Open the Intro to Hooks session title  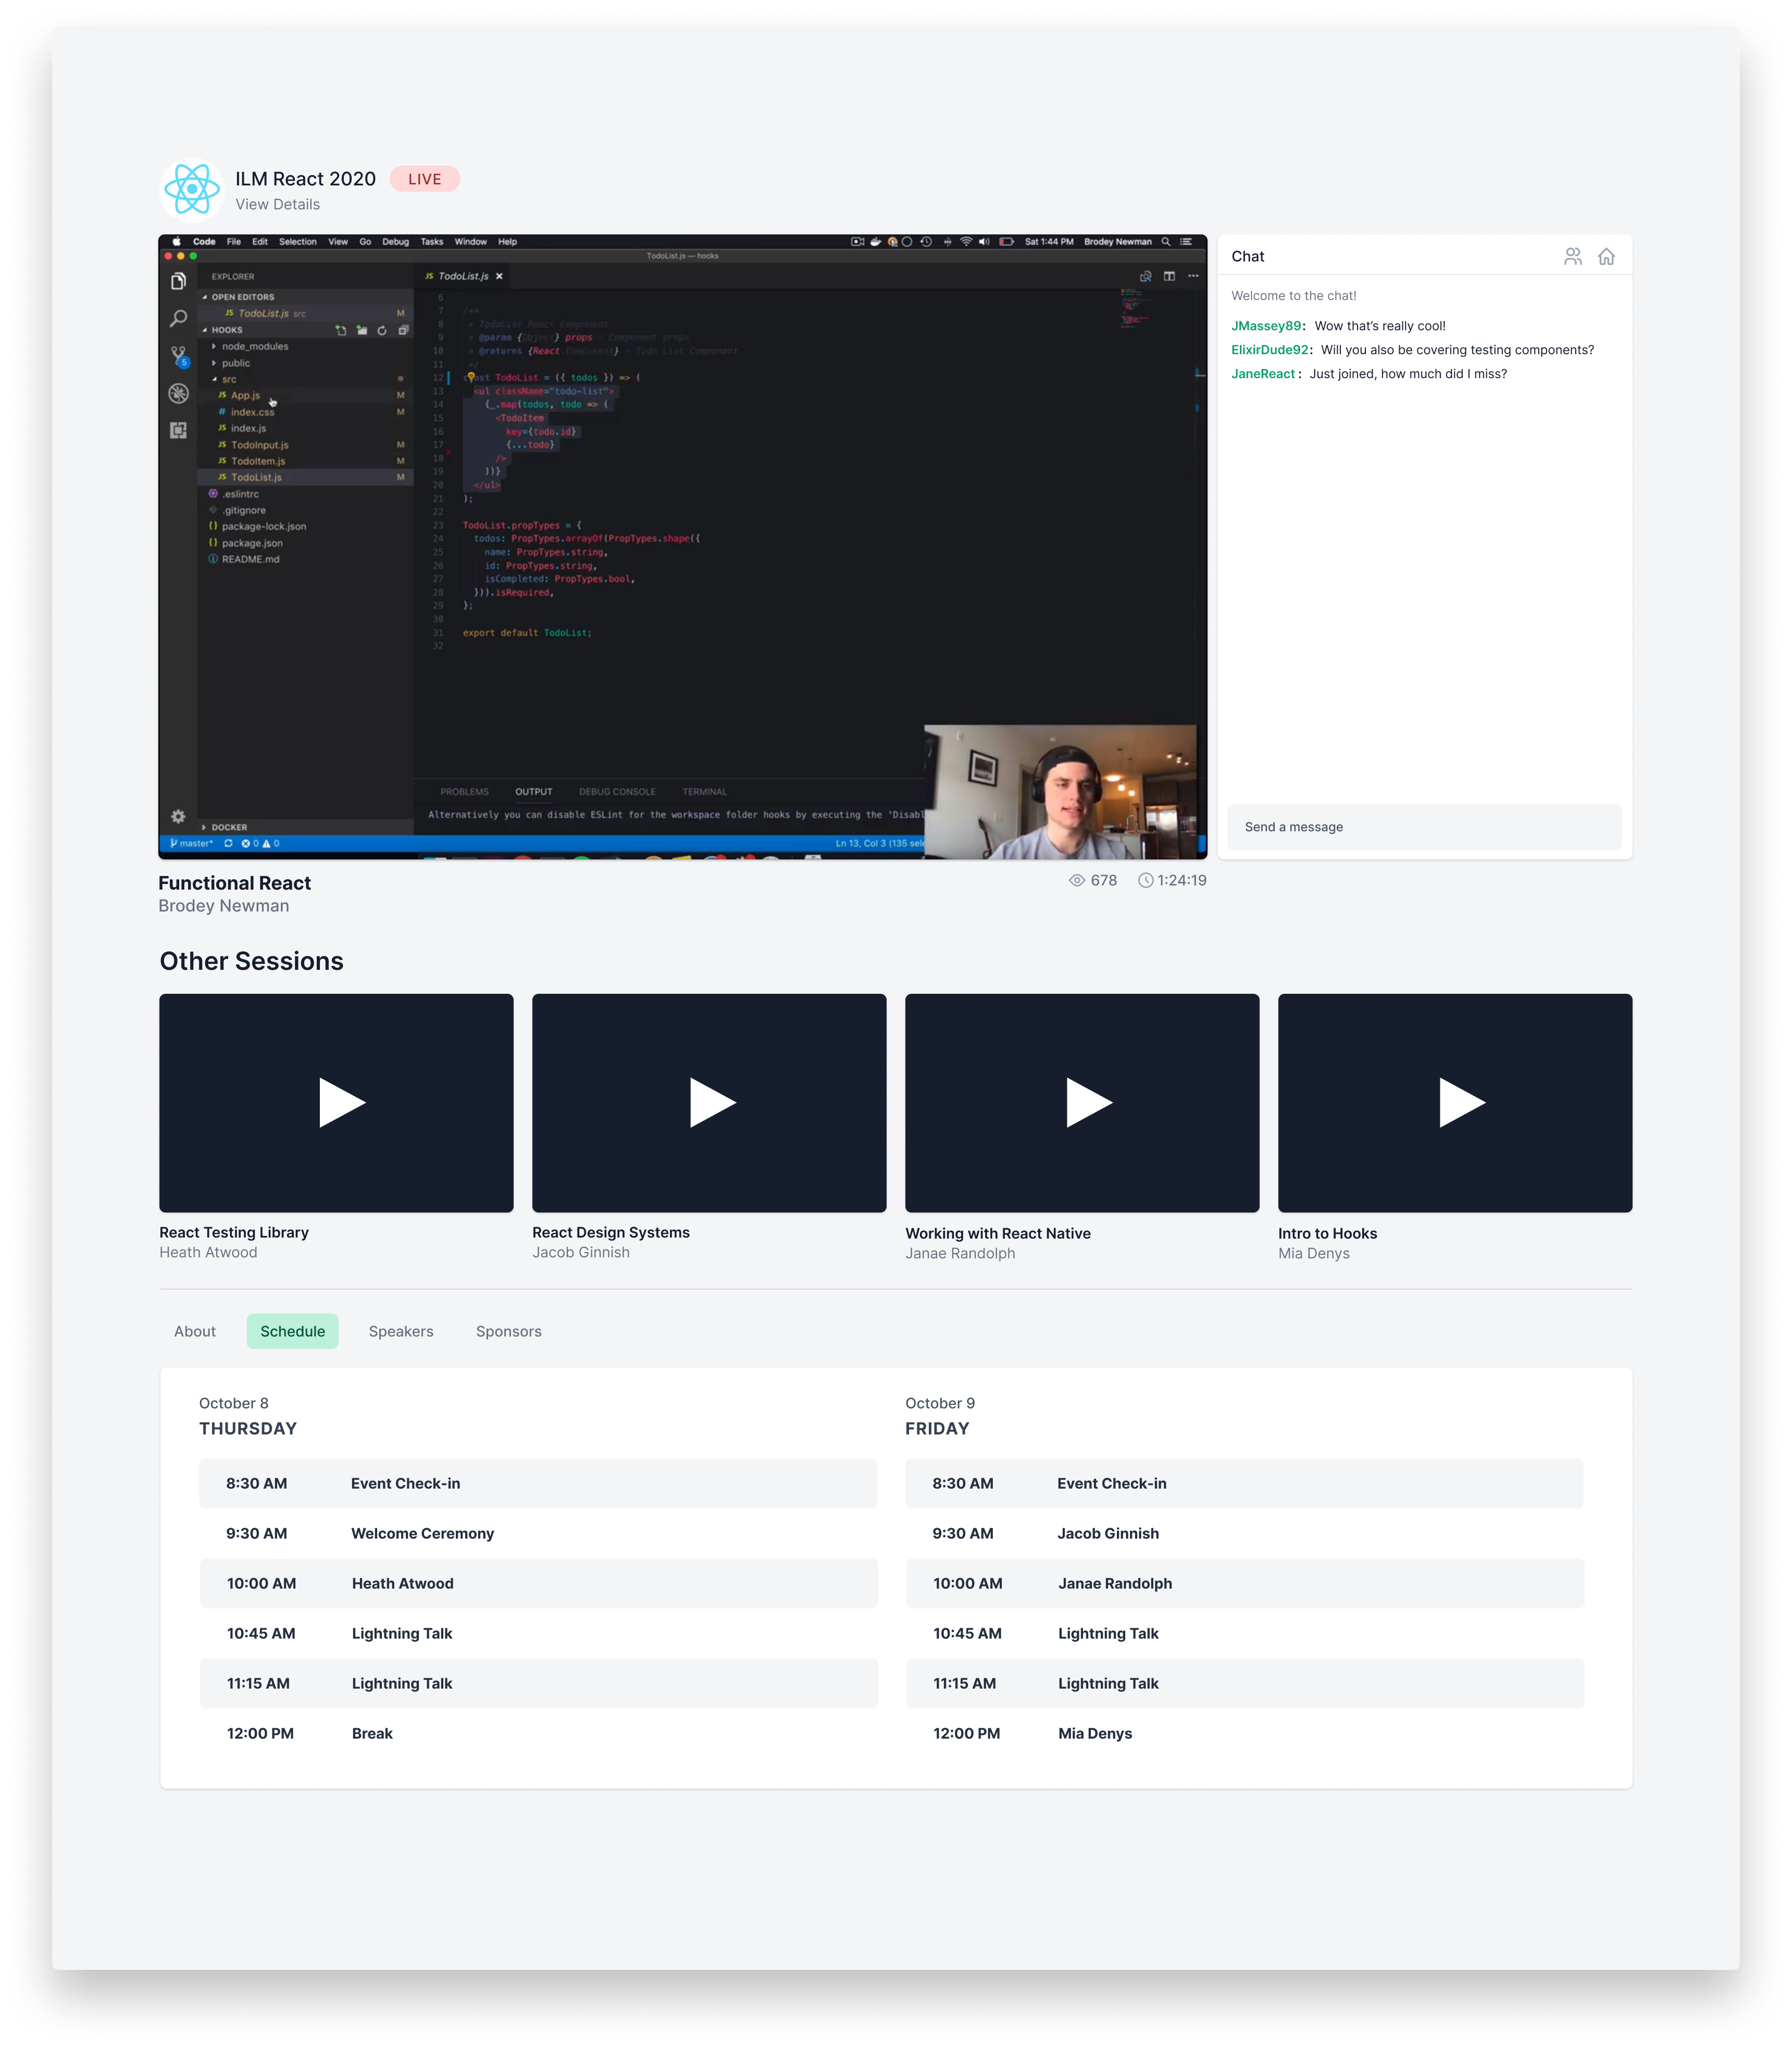pyautogui.click(x=1327, y=1233)
